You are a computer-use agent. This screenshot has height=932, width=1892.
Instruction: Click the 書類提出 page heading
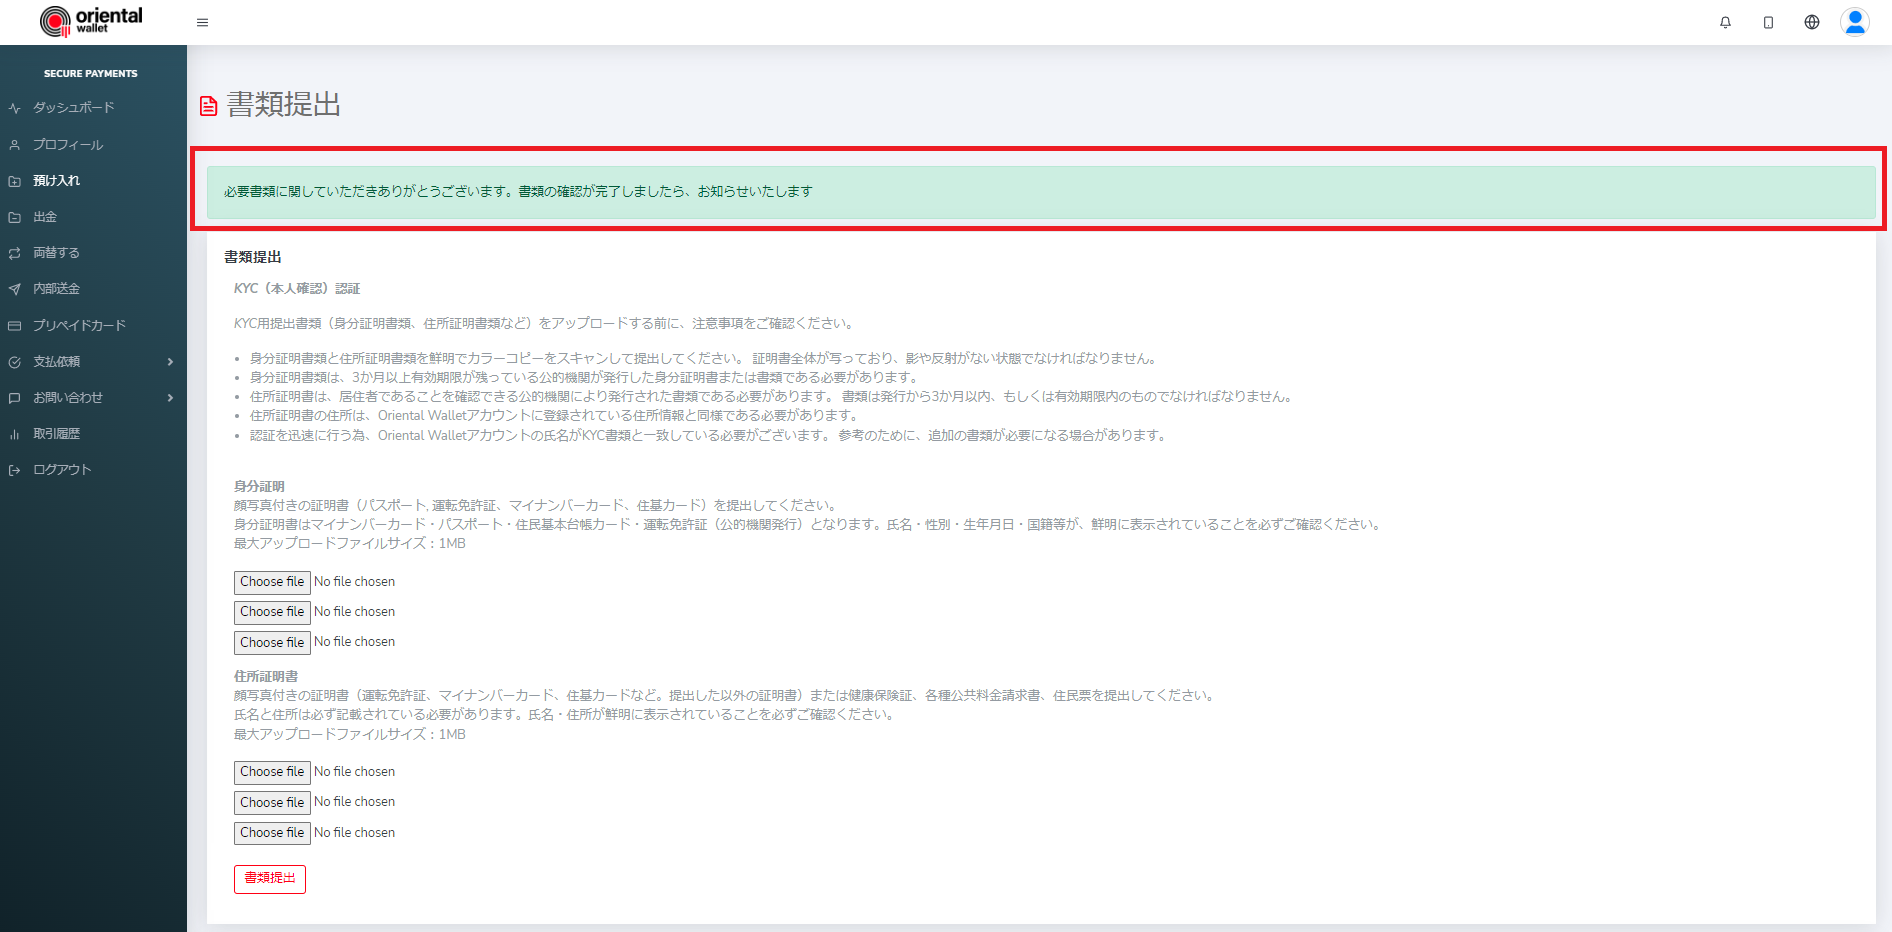tap(284, 105)
